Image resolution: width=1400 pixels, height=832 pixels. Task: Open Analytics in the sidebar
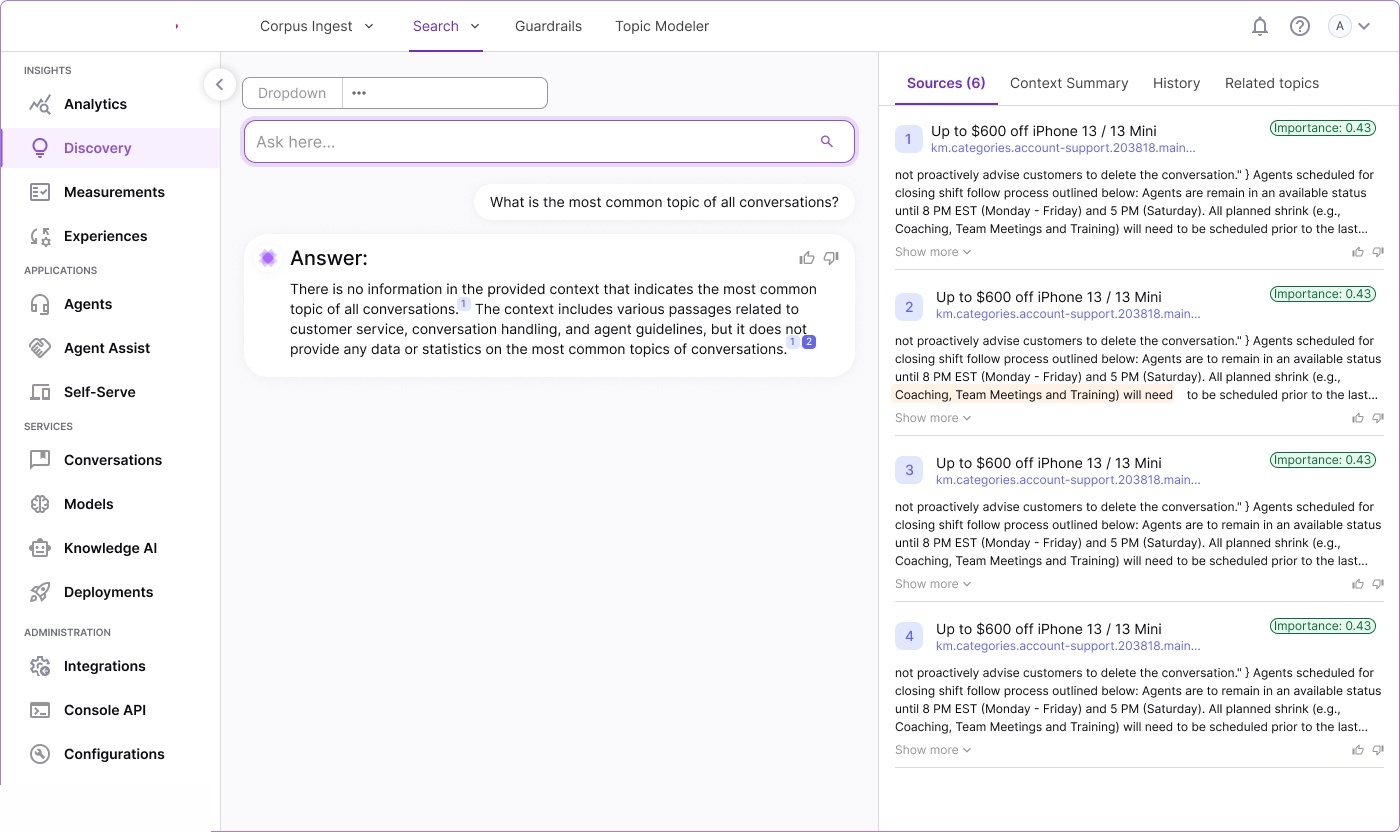[x=95, y=104]
